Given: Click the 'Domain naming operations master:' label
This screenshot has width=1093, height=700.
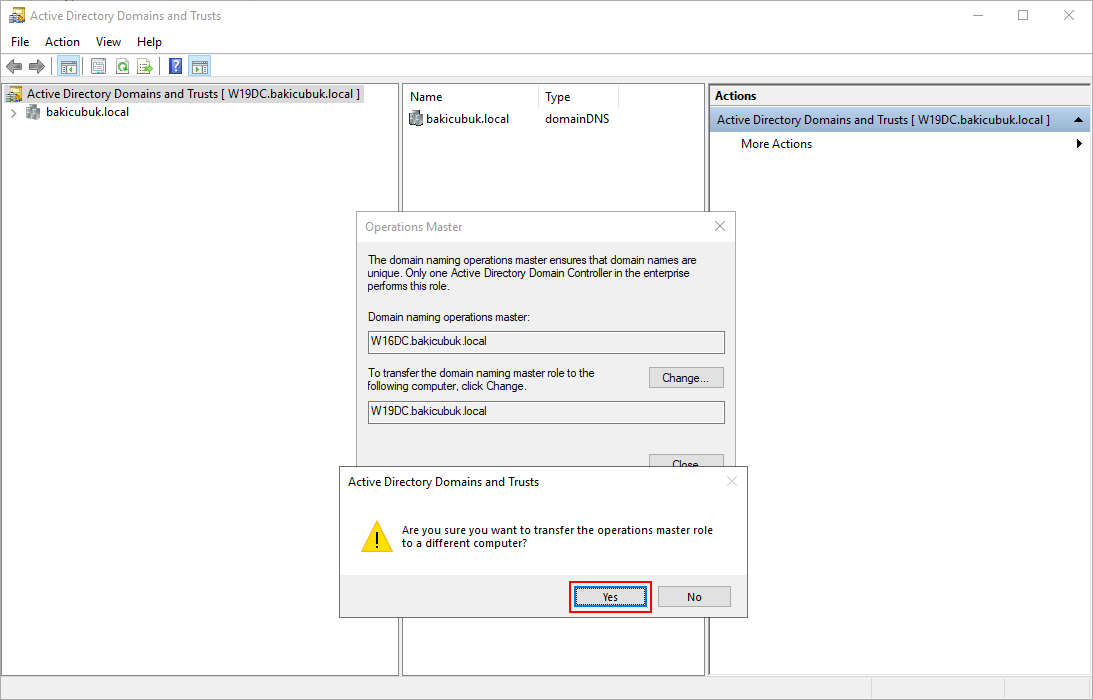Looking at the screenshot, I should 449,317.
